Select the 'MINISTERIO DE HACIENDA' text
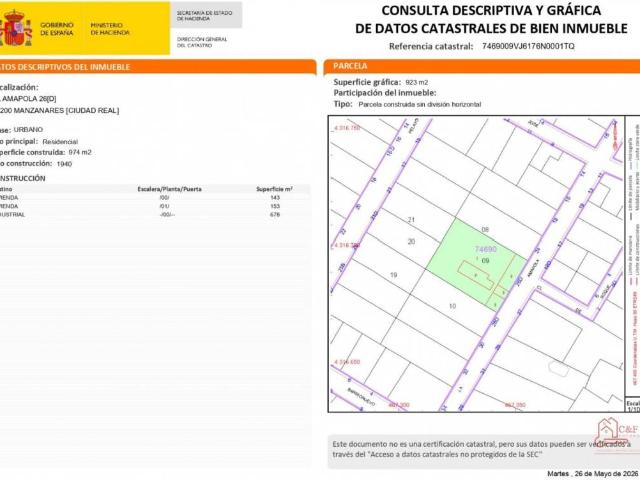The width and height of the screenshot is (640, 480). point(110,29)
